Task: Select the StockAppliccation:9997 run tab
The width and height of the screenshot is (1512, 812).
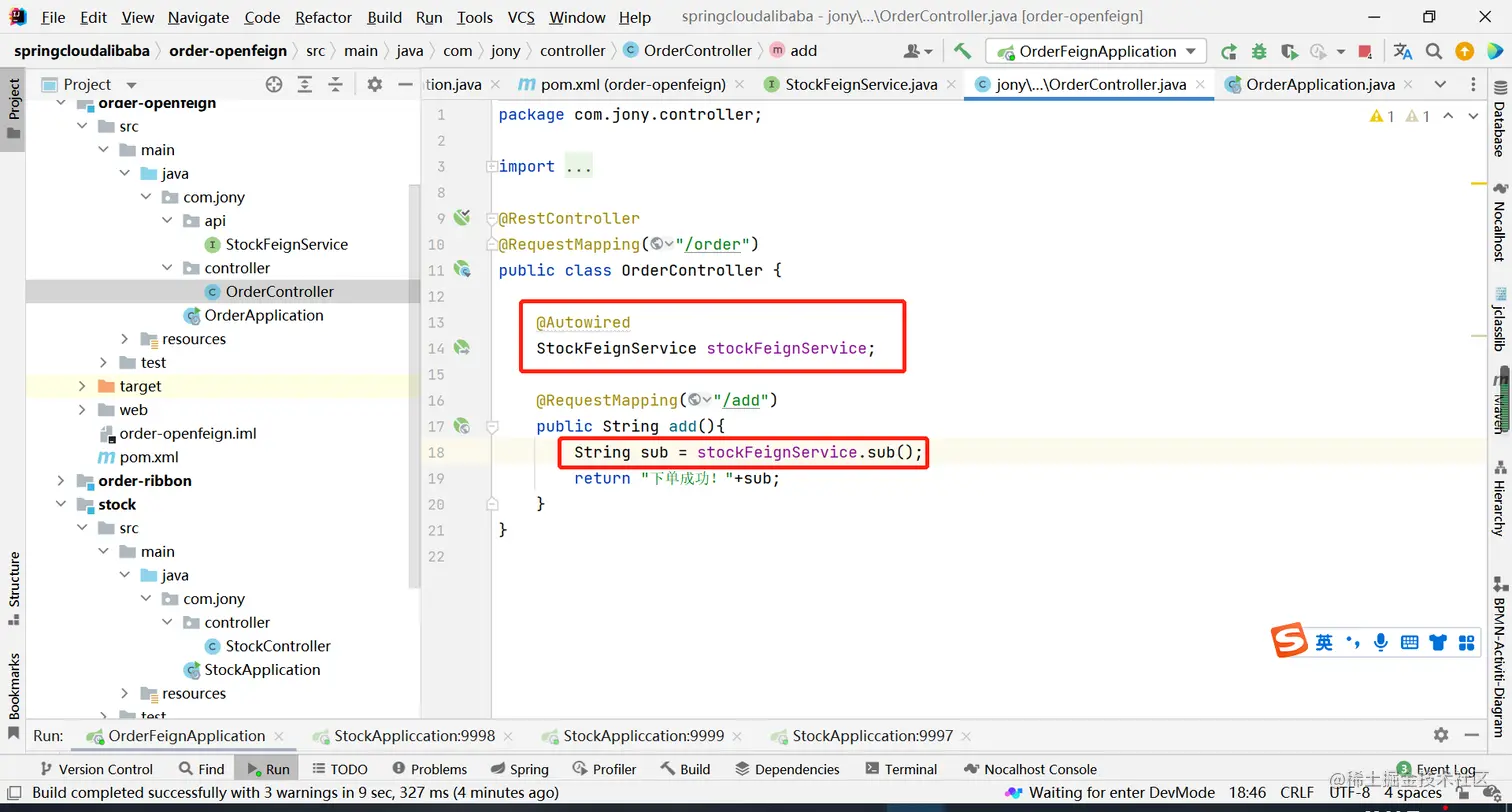Action: 872,736
